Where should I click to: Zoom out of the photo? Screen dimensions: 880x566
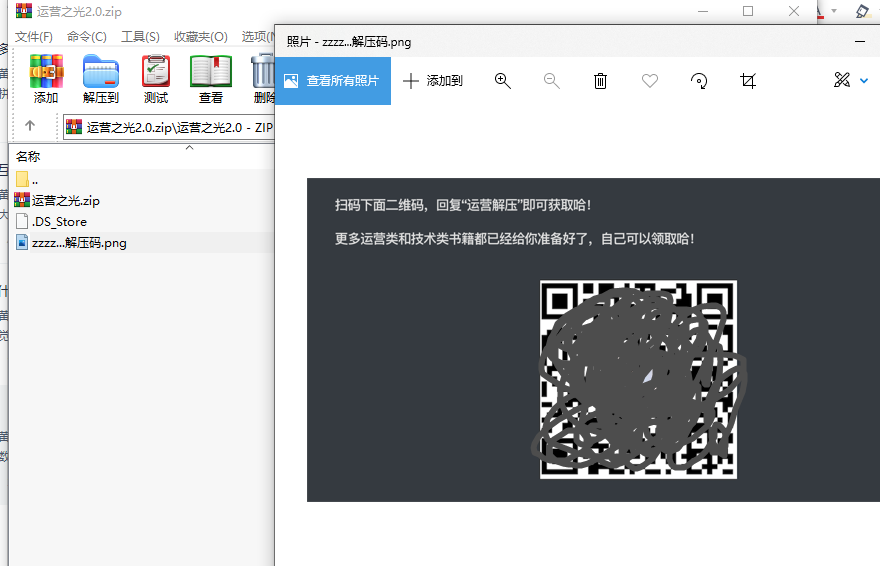click(x=551, y=81)
